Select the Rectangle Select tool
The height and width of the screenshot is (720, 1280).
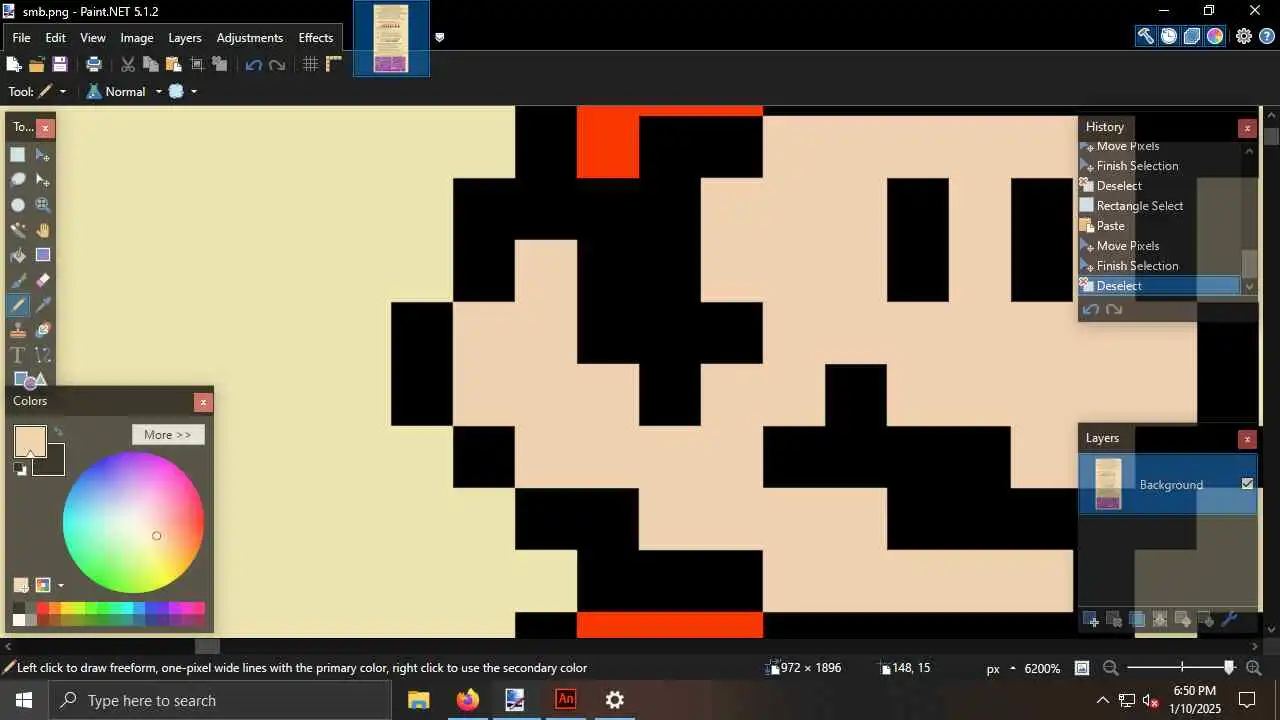18,154
